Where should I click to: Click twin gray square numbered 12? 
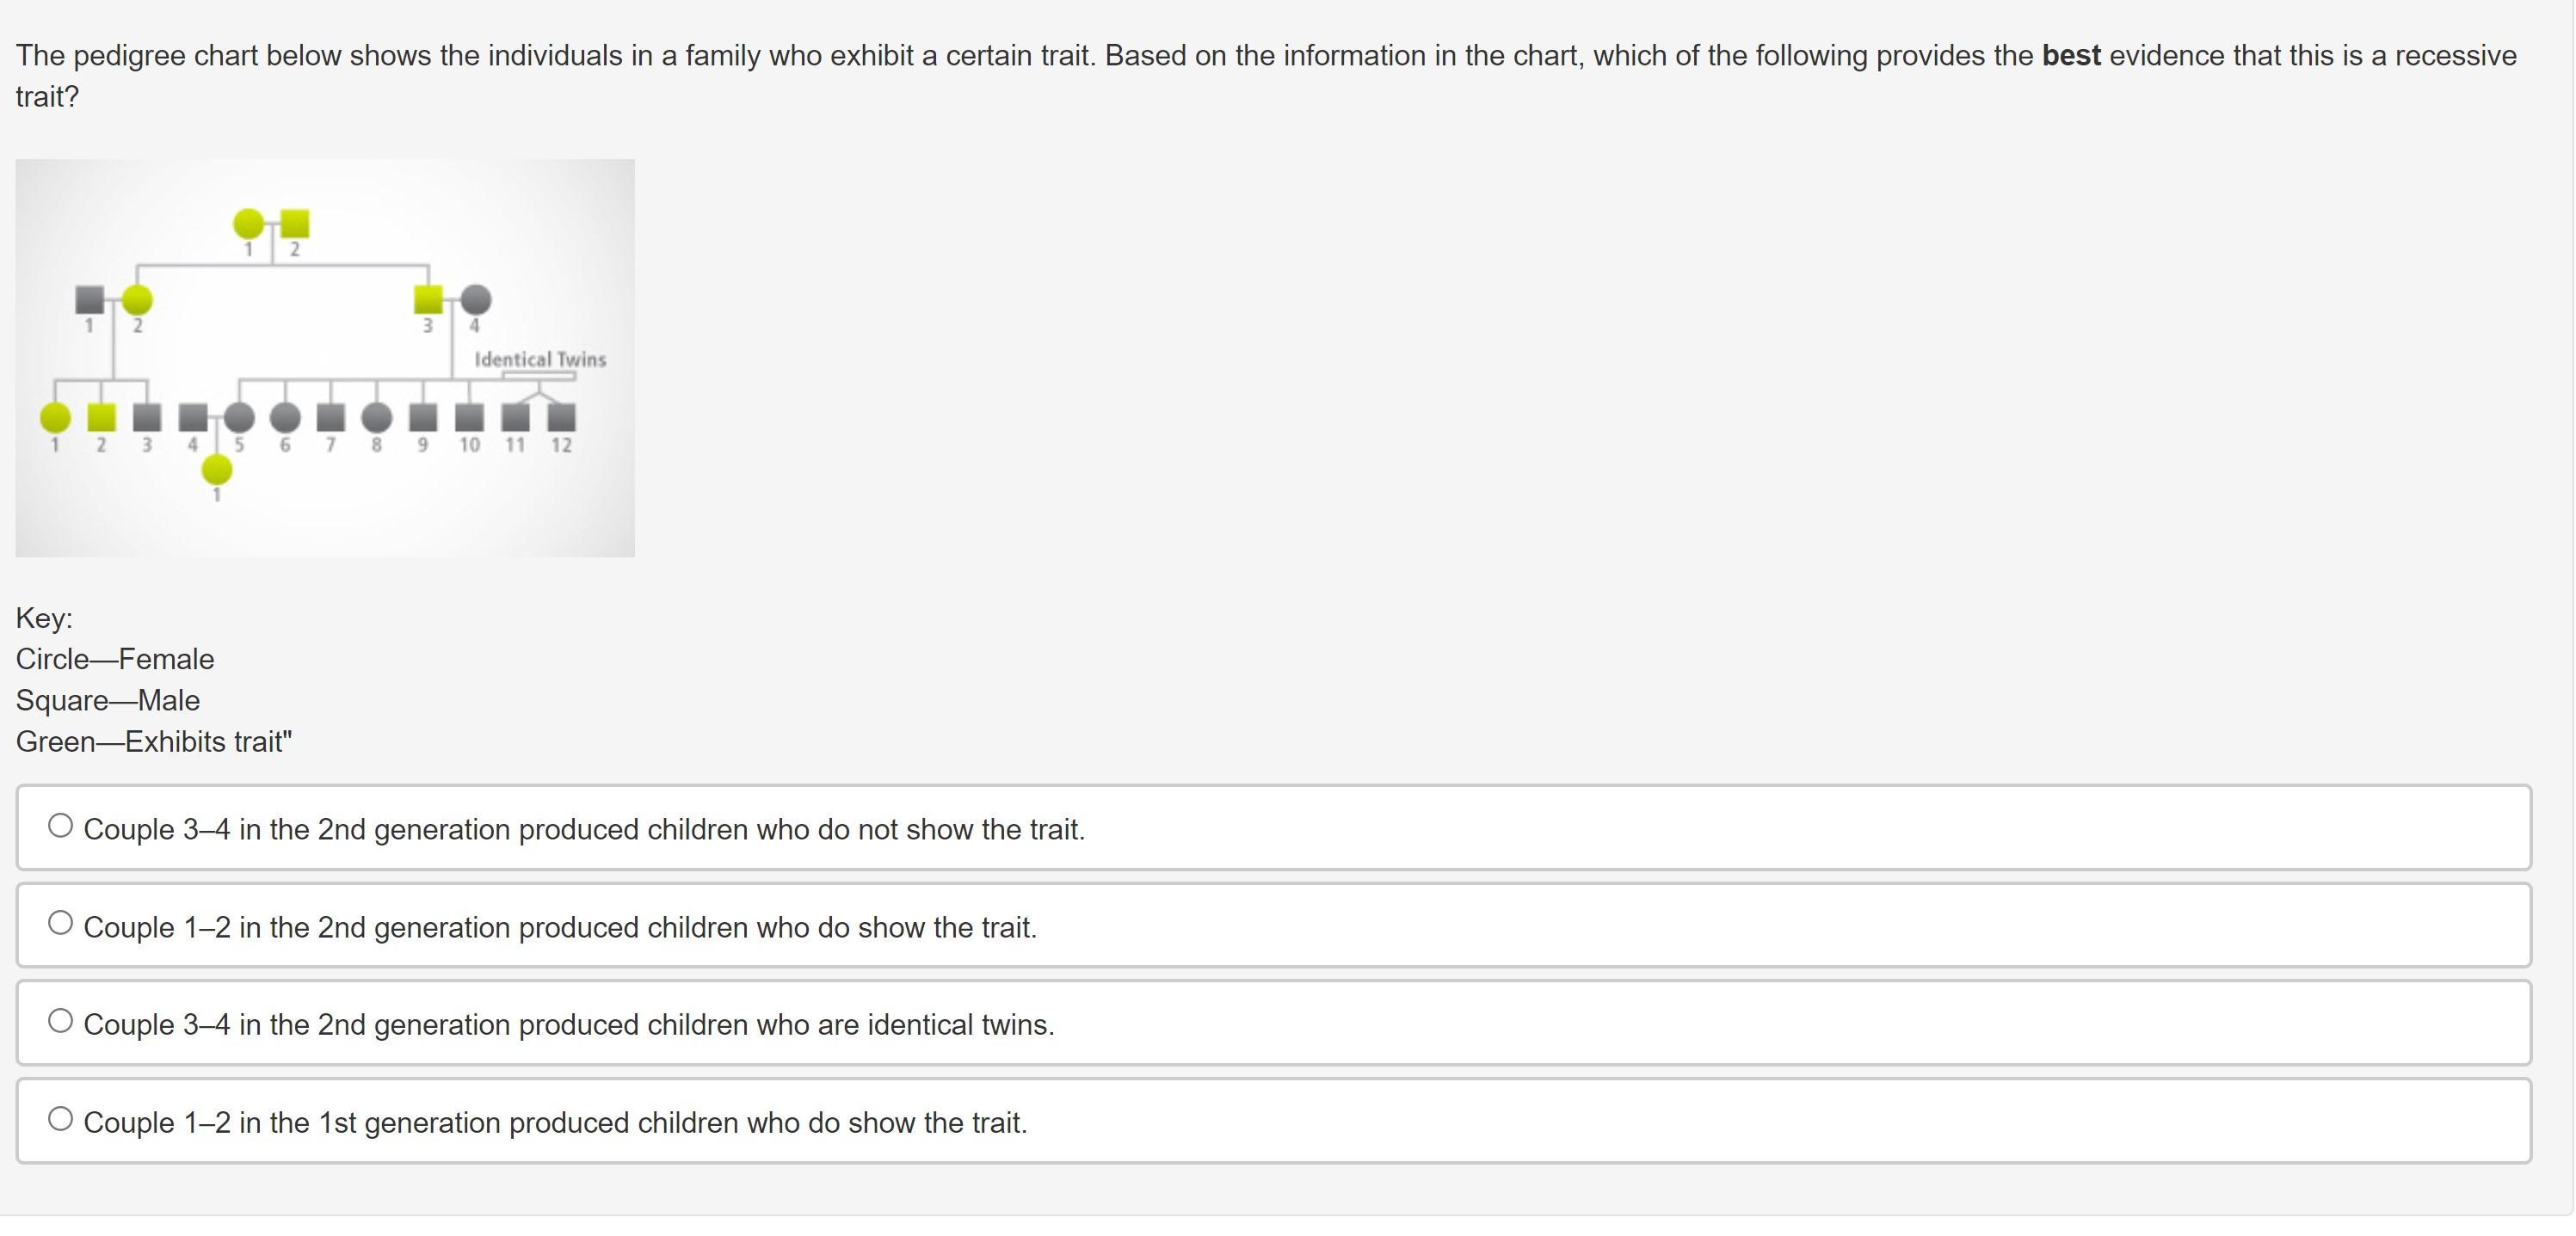click(x=562, y=417)
